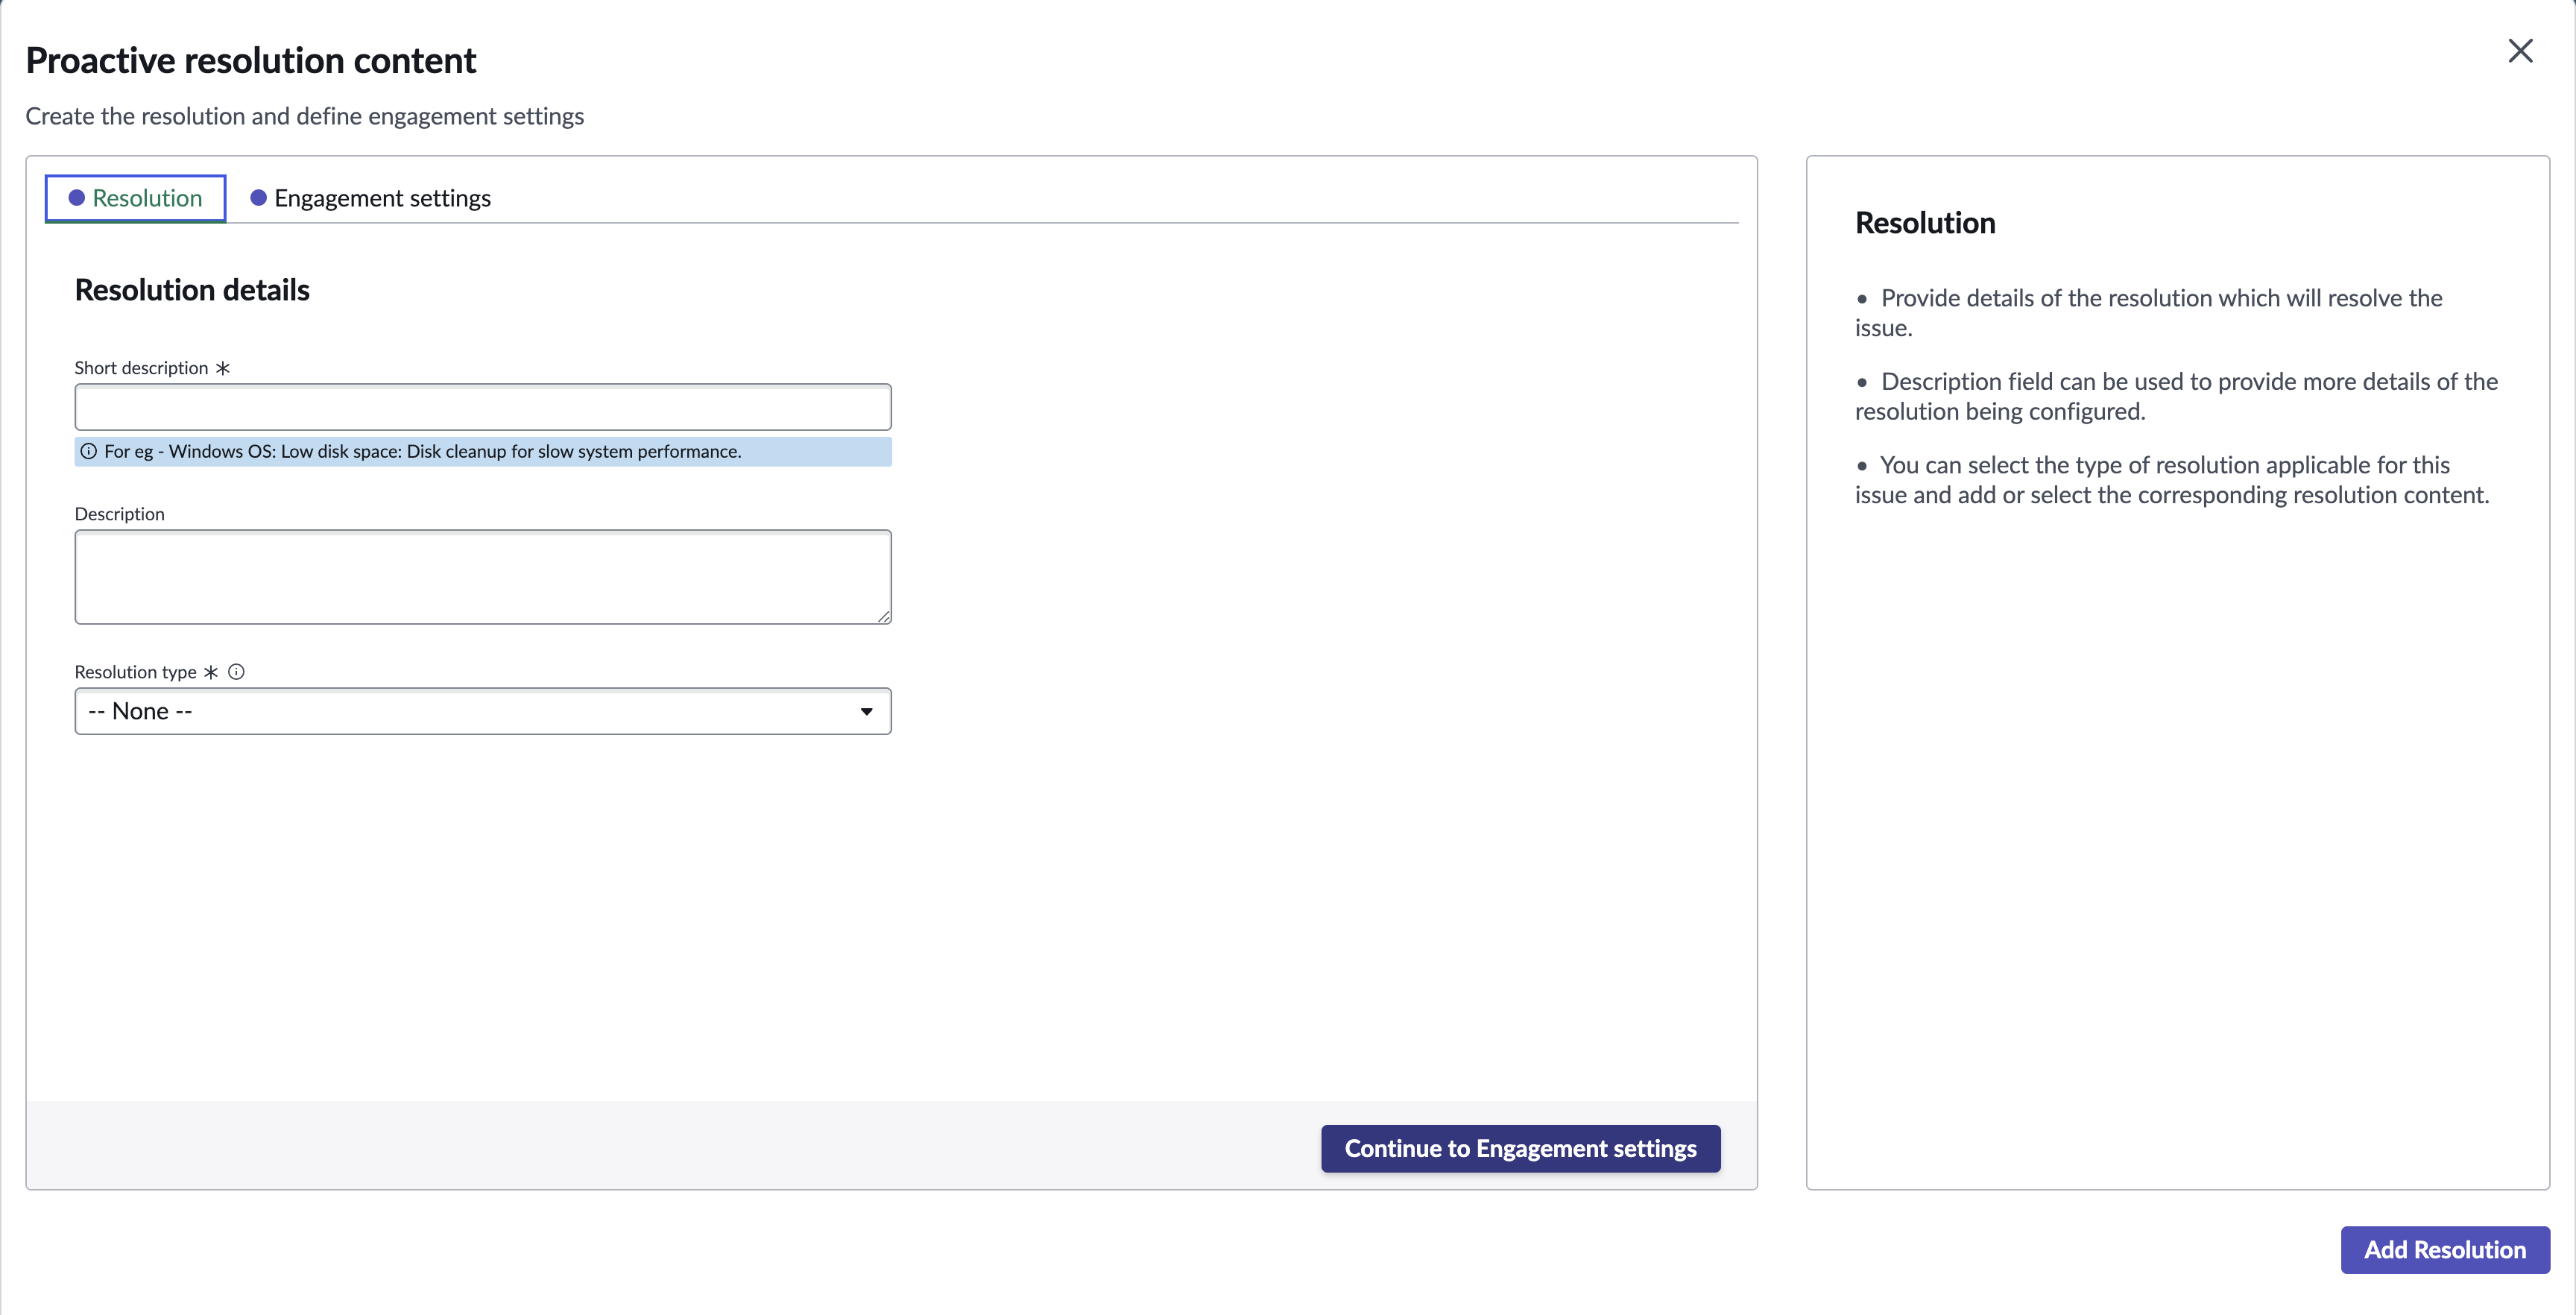Click the Add Resolution button
This screenshot has height=1315, width=2576.
2444,1250
